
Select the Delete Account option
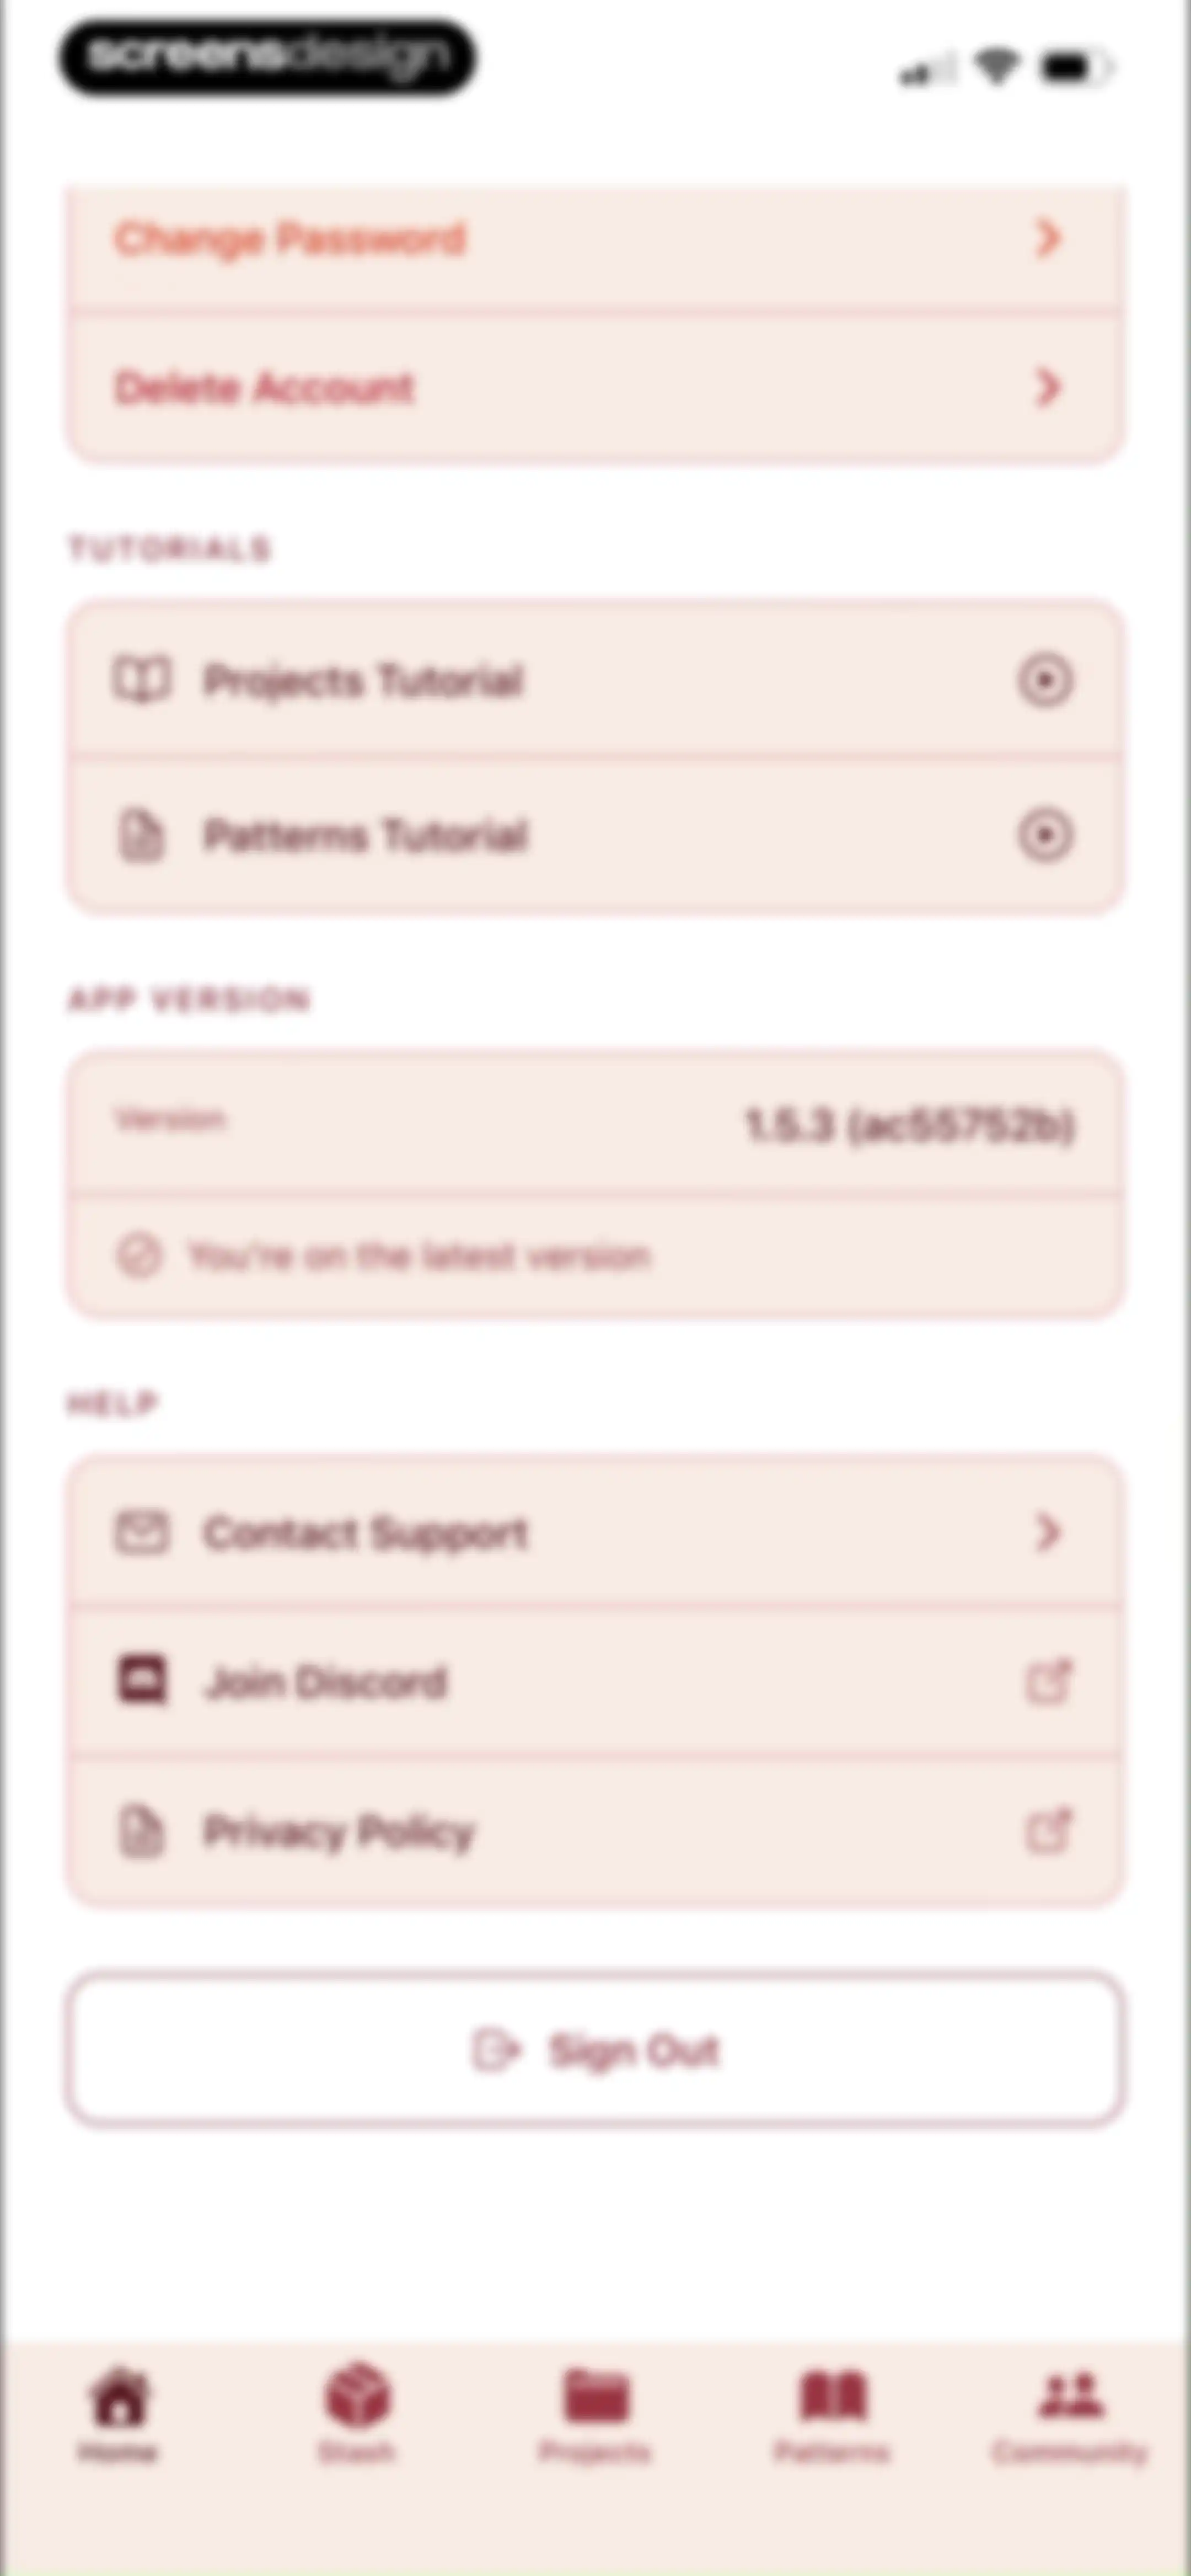point(596,387)
